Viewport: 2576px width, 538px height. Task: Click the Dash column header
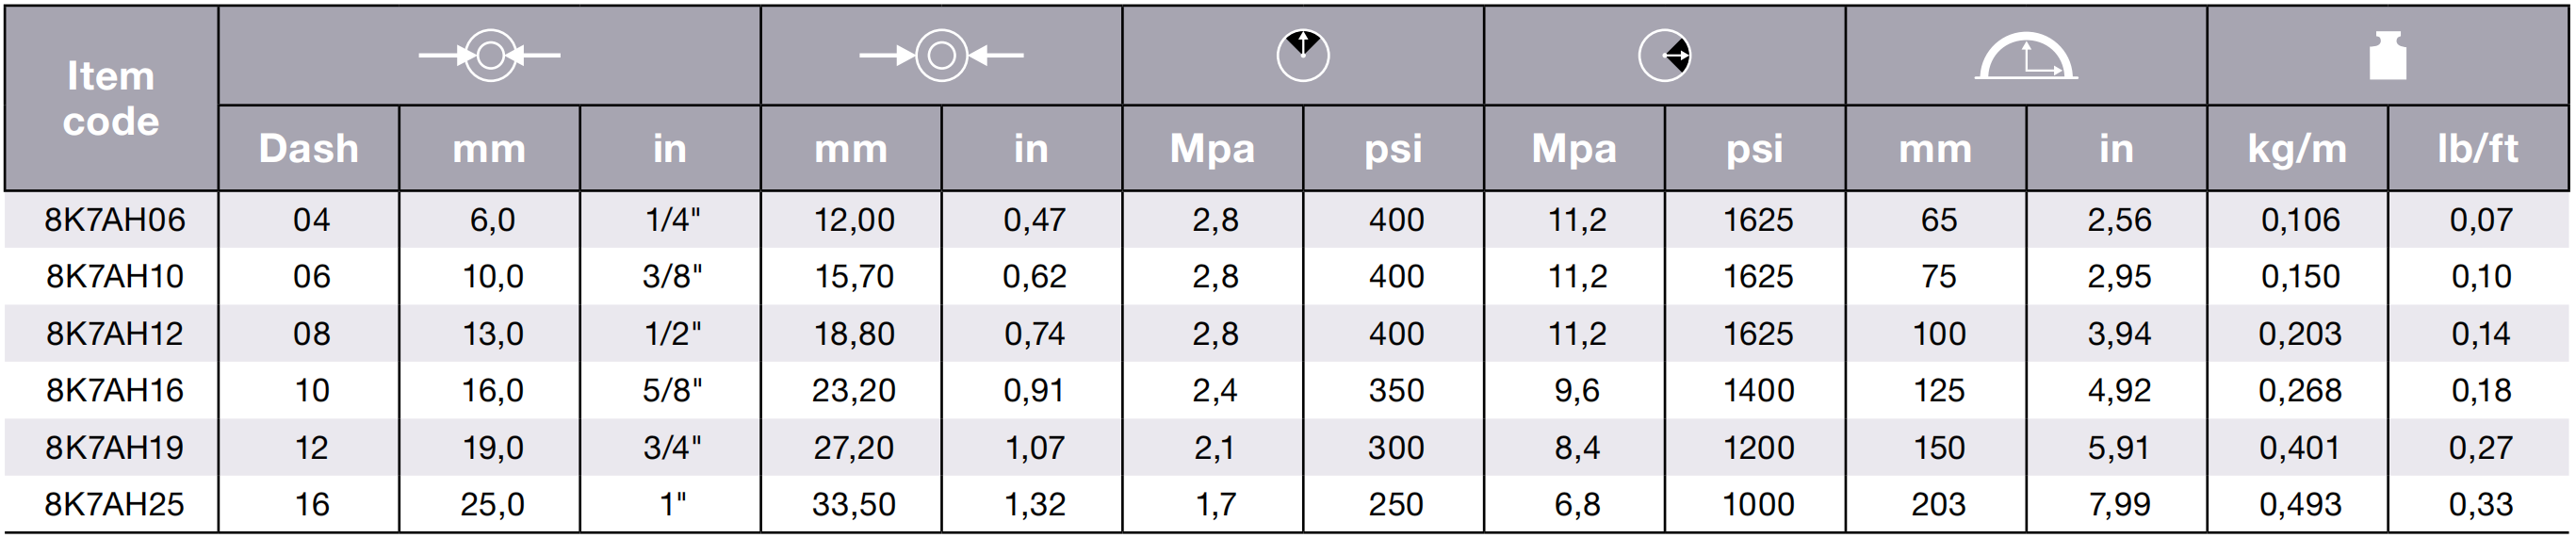click(x=309, y=148)
